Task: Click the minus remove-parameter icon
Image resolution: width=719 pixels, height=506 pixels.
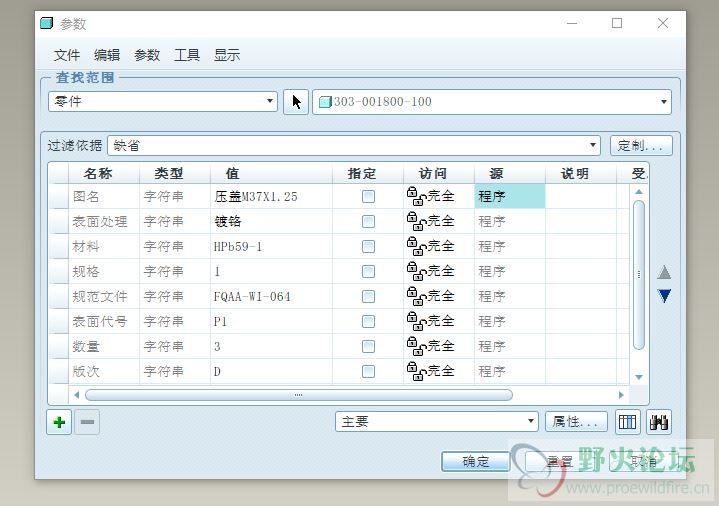Action: coord(87,422)
